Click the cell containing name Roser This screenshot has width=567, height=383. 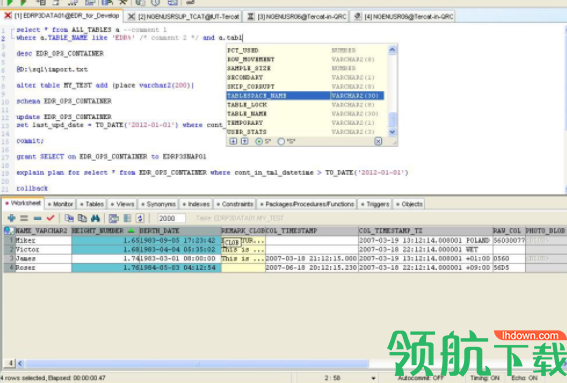coord(43,268)
